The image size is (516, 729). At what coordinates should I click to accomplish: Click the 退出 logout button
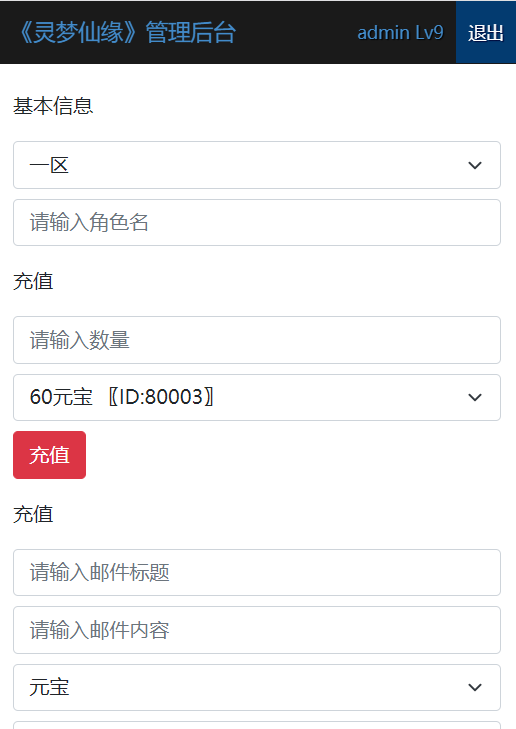click(x=486, y=33)
